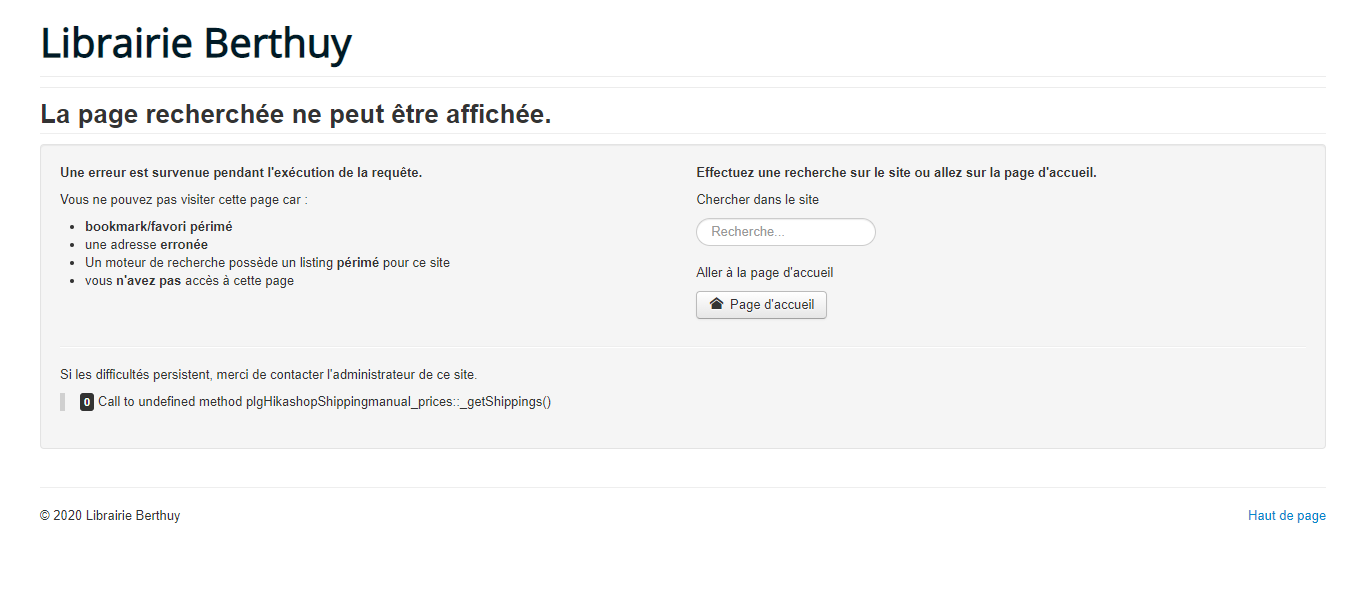Click the 'bookmark/favori périmé' list item

coord(159,227)
